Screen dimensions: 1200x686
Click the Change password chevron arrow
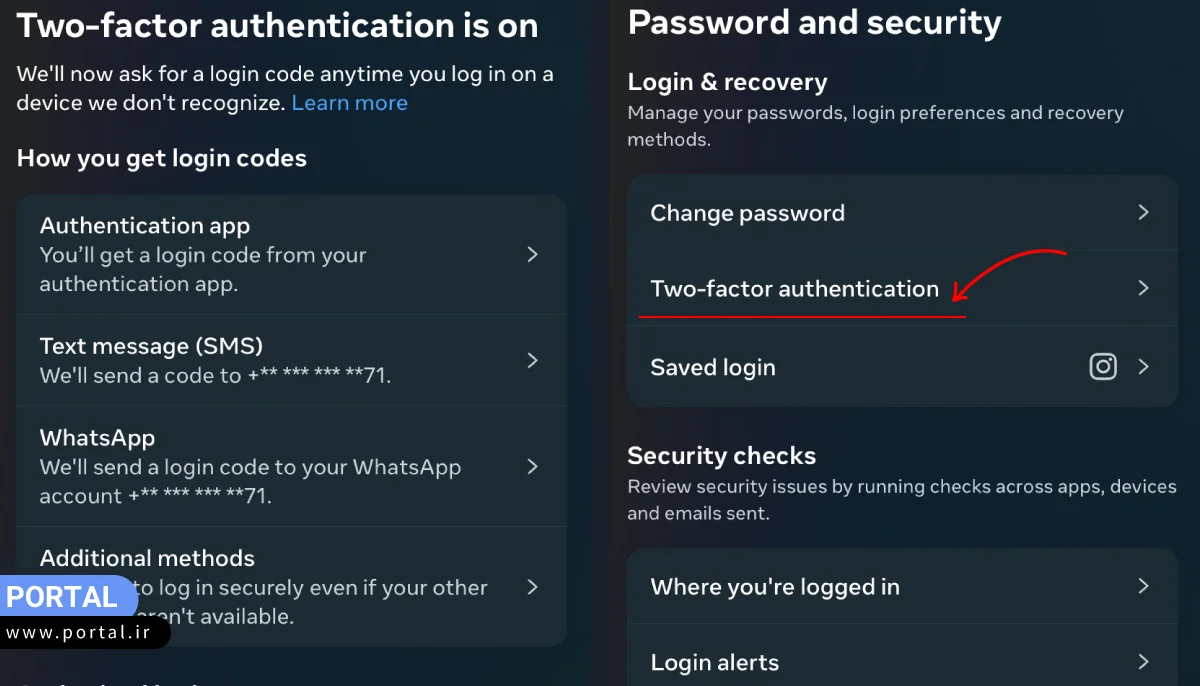coord(1144,212)
